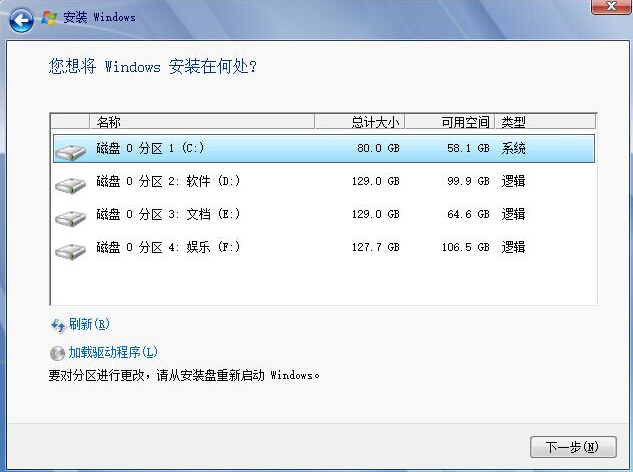633x472 pixels.
Task: Click the refresh arrows icon
Action: (58, 325)
